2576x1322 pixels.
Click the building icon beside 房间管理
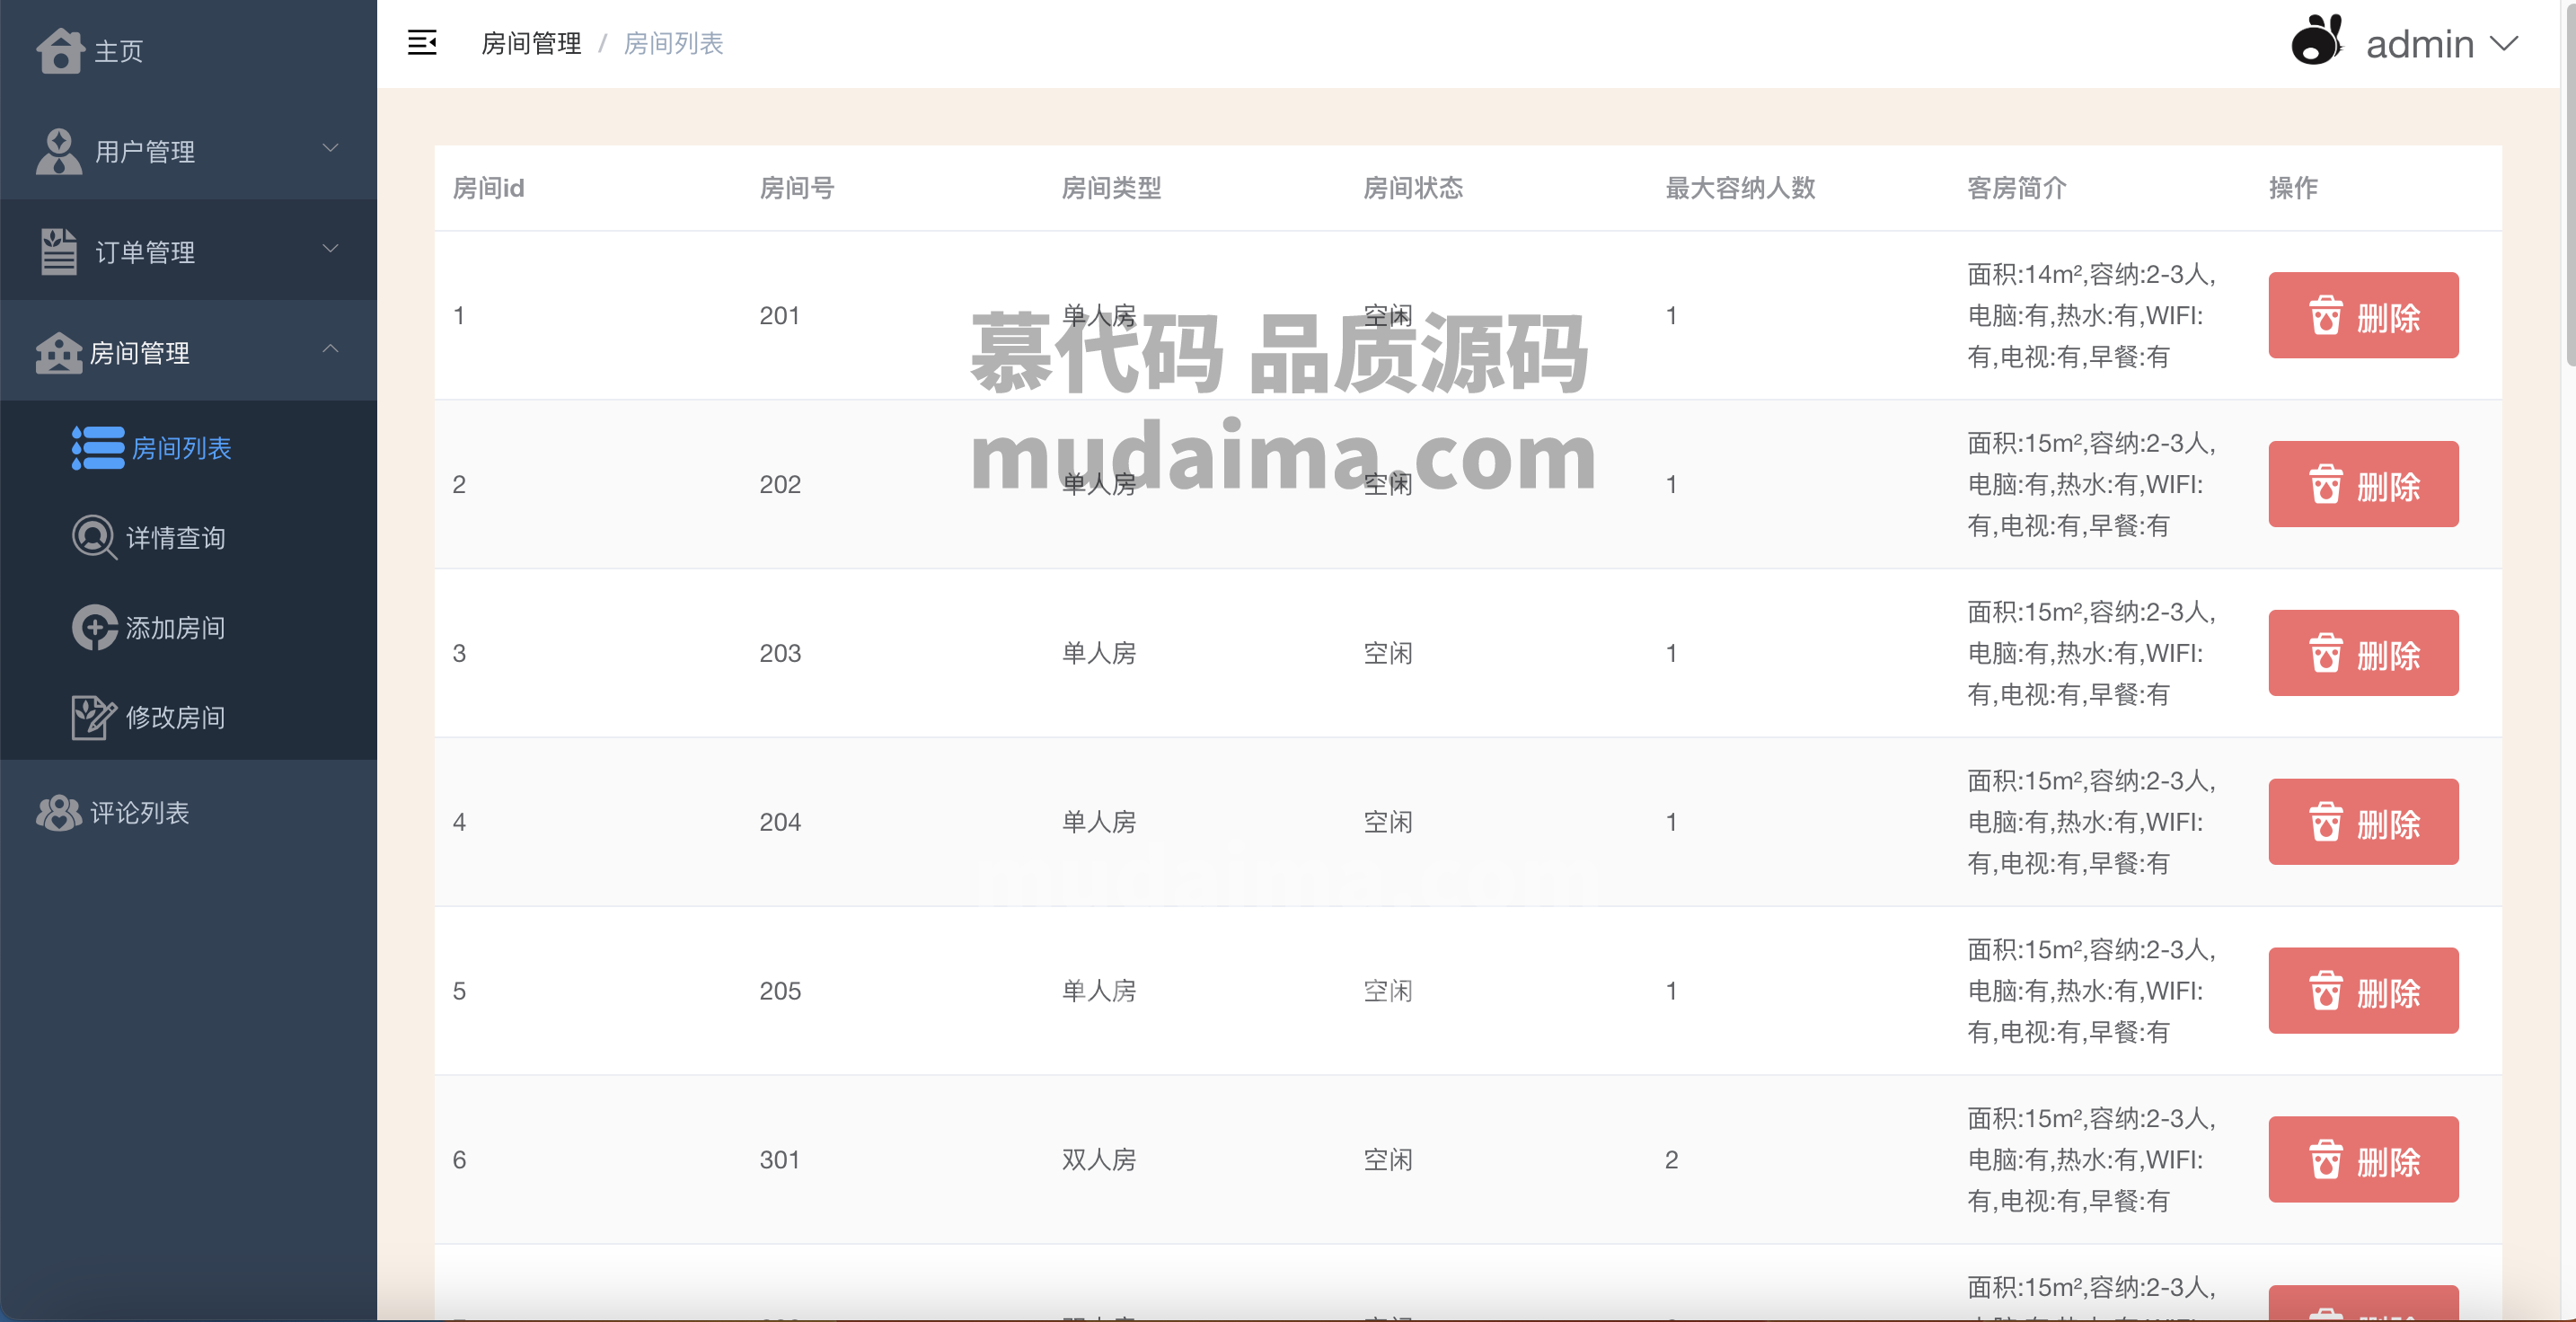click(59, 352)
